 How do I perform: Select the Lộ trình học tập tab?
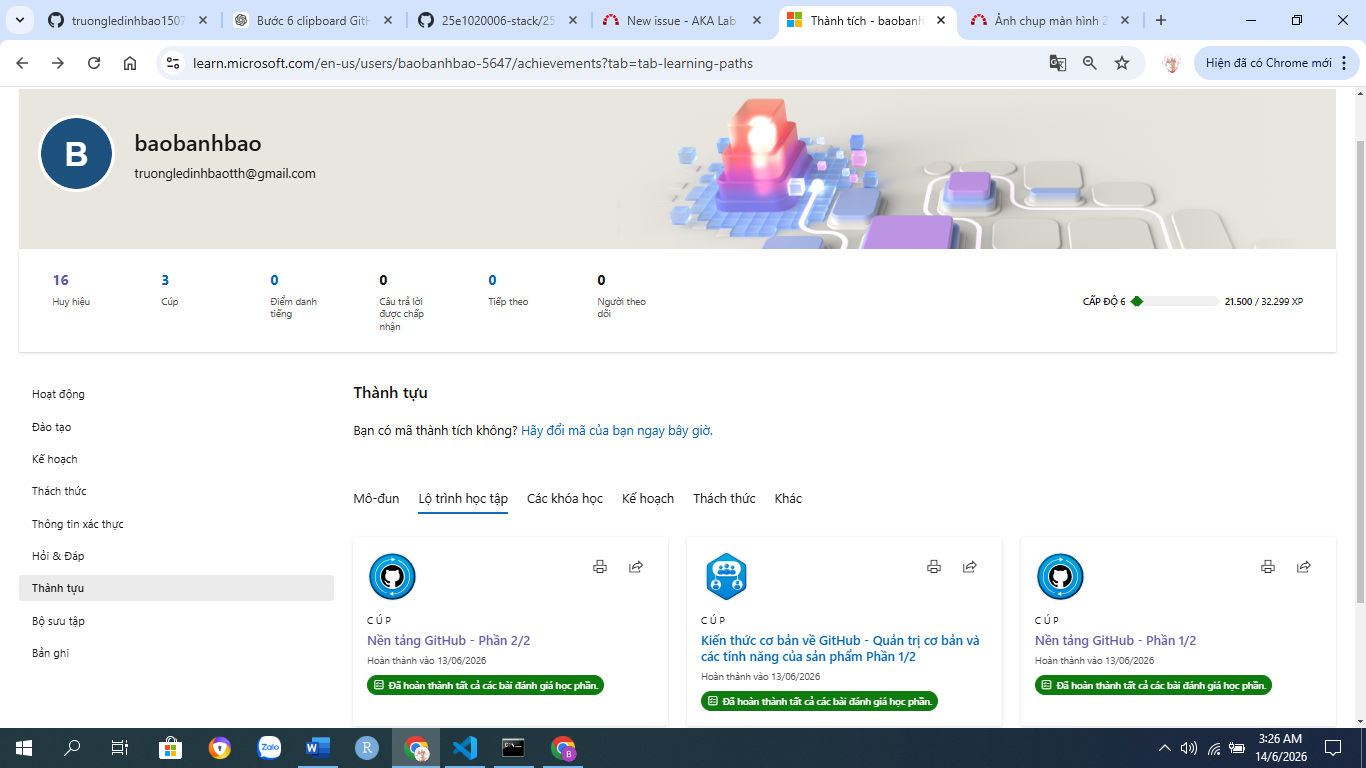click(x=463, y=498)
